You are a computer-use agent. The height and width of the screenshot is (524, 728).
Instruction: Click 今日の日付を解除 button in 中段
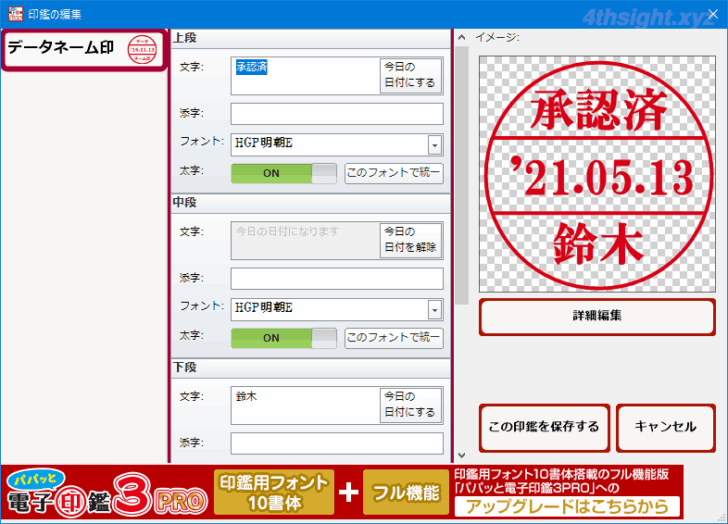[410, 240]
